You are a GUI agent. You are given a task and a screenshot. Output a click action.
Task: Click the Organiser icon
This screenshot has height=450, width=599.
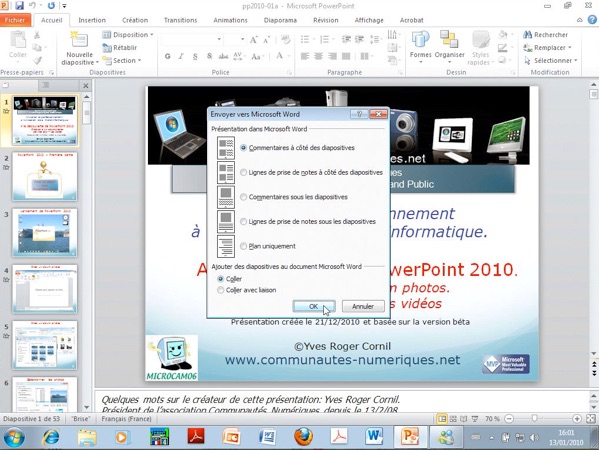pyautogui.click(x=450, y=39)
